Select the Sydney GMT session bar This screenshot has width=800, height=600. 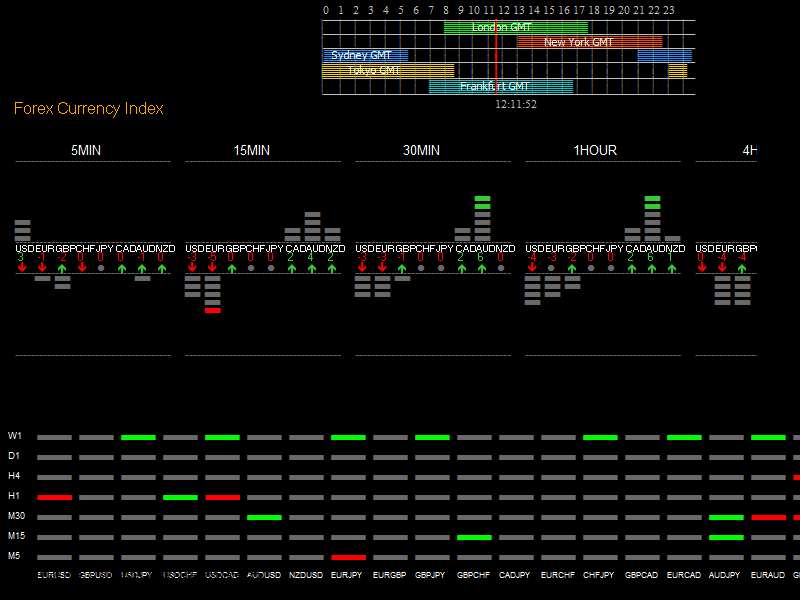(x=365, y=56)
